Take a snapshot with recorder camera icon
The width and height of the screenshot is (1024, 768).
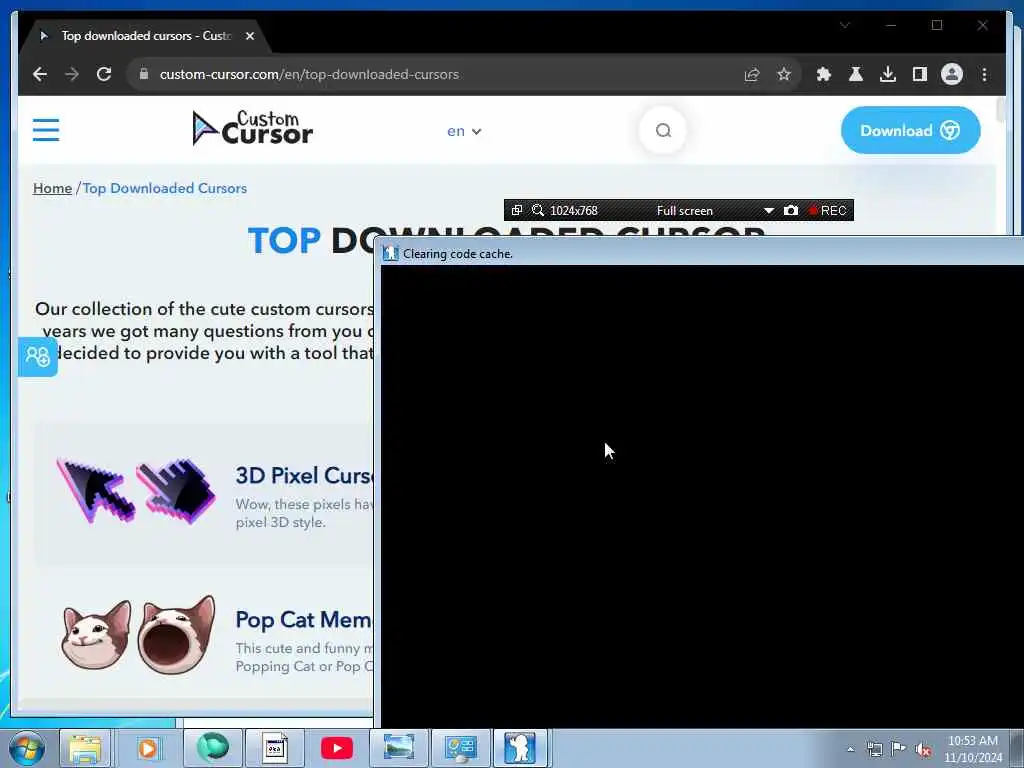(x=791, y=210)
